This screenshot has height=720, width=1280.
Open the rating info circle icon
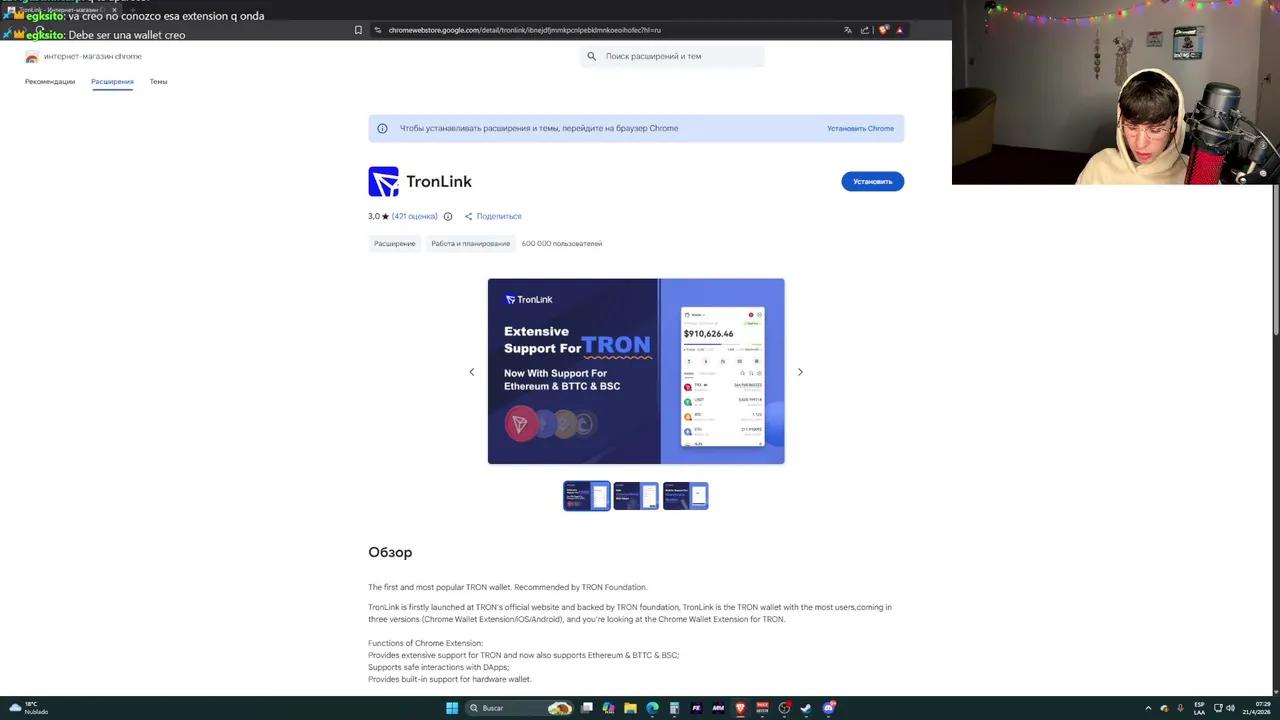(x=448, y=216)
